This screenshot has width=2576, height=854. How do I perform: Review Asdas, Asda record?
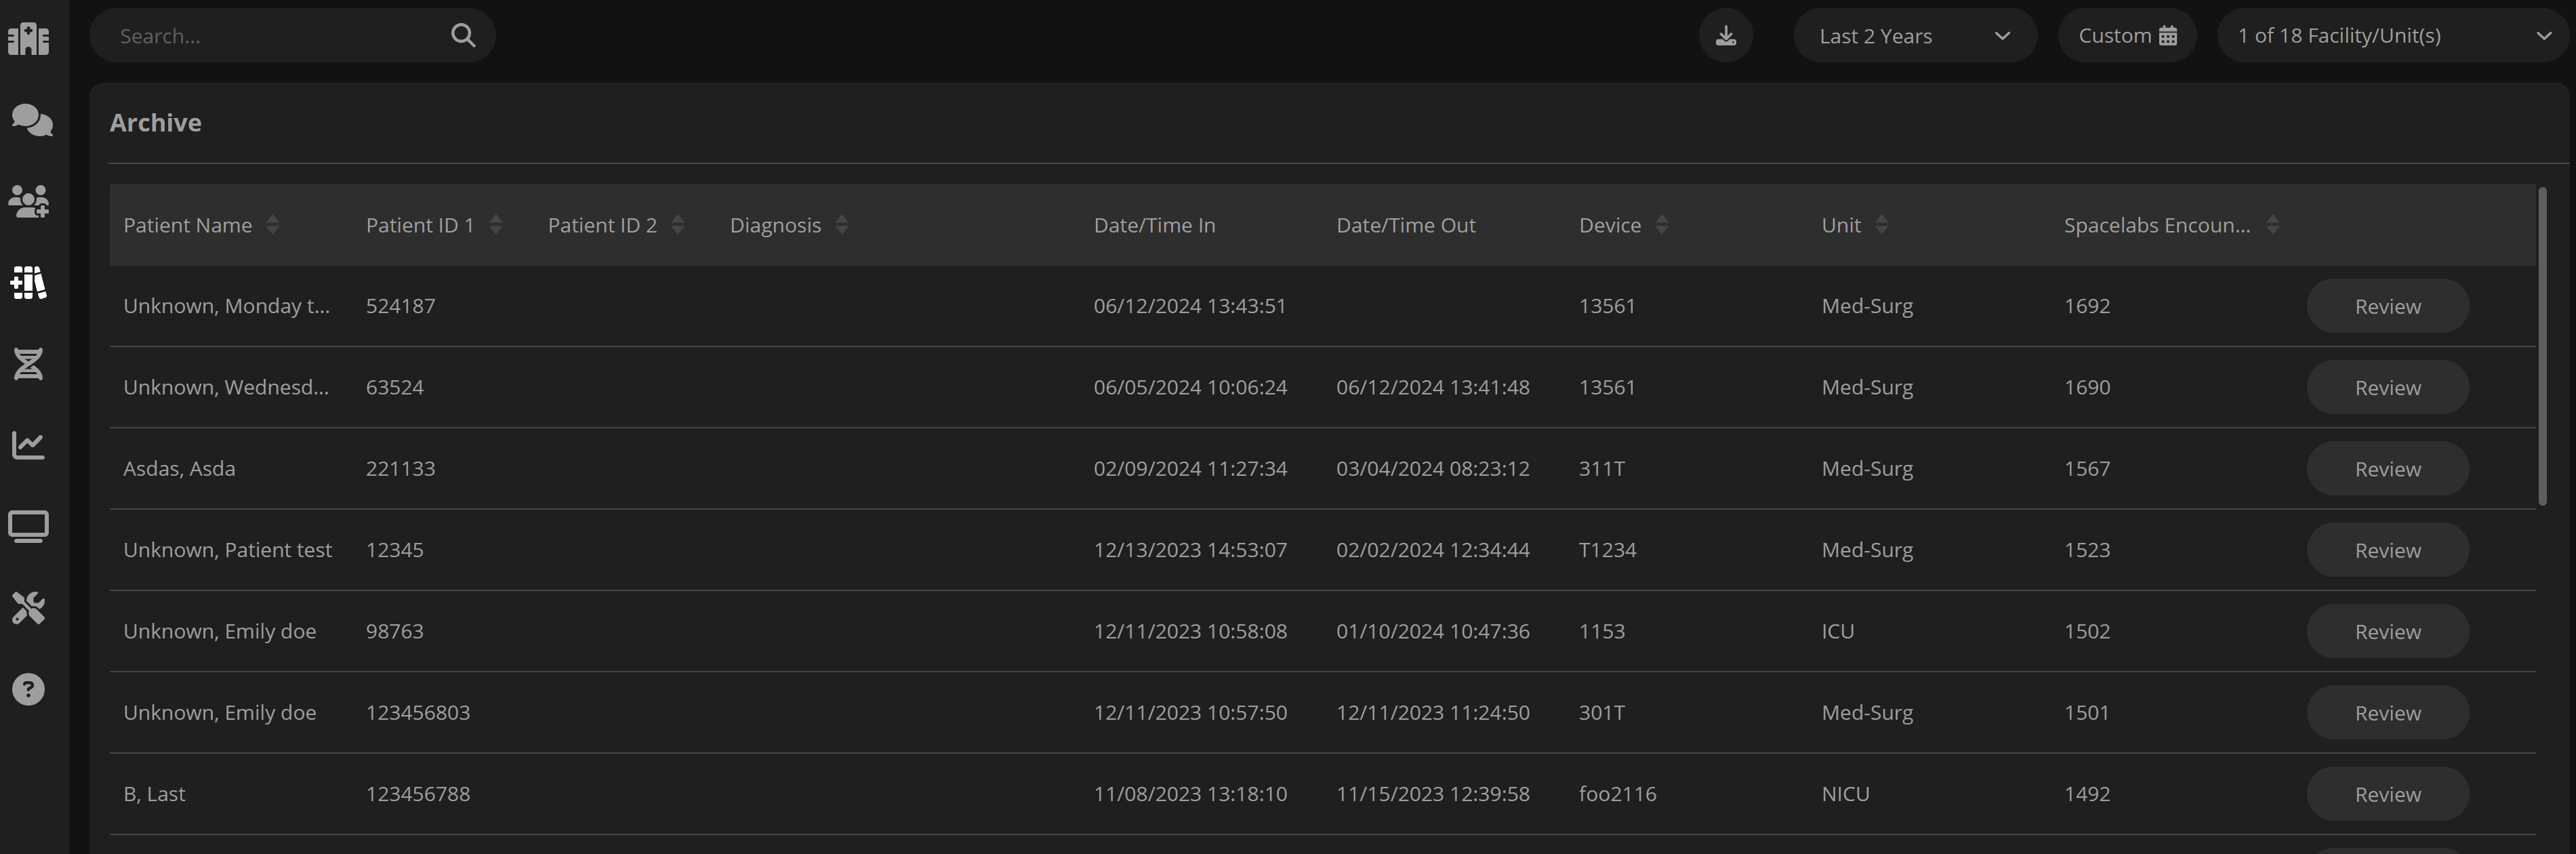pyautogui.click(x=2388, y=469)
